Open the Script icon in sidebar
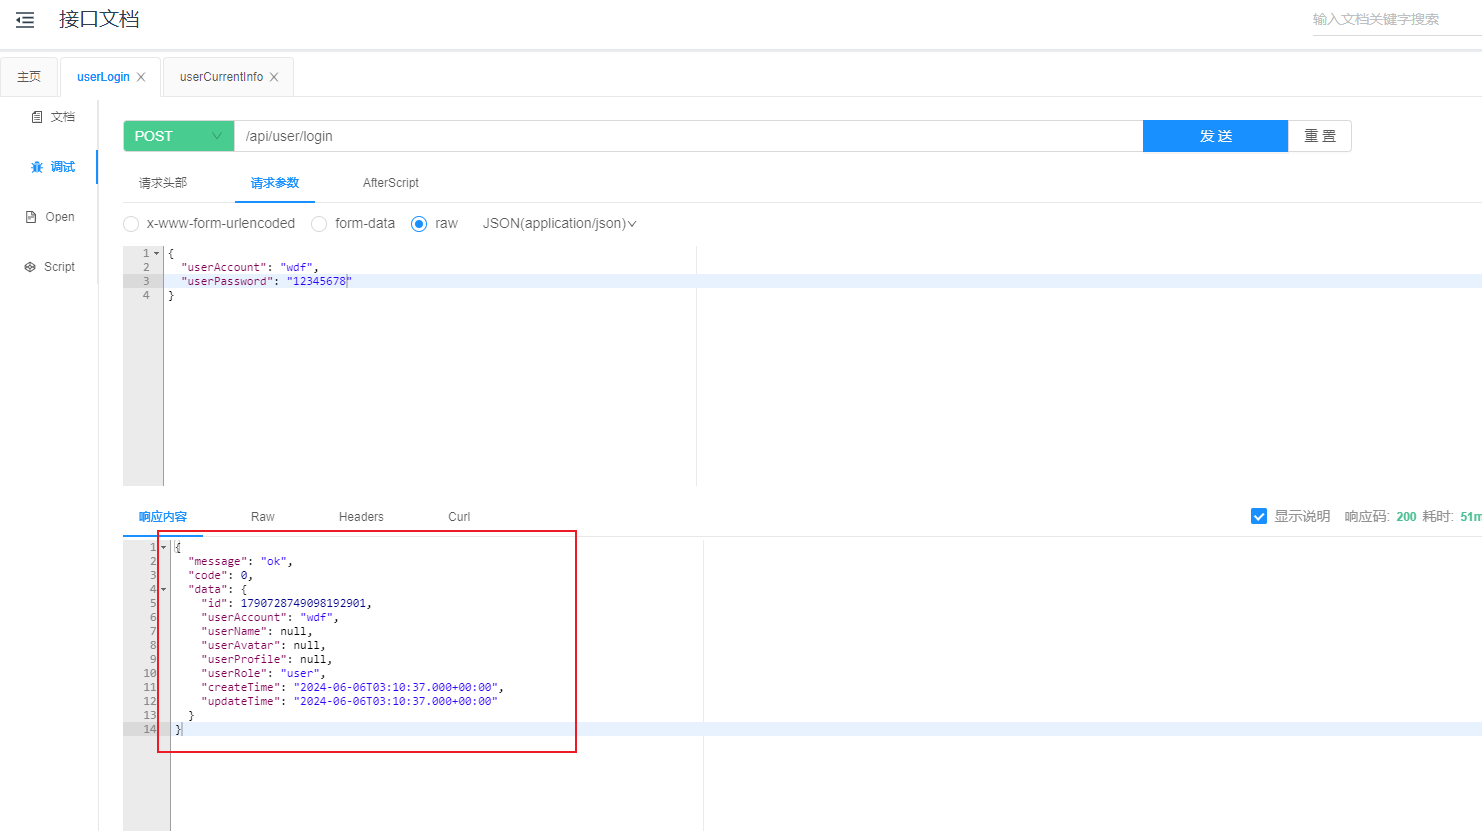 coord(30,267)
